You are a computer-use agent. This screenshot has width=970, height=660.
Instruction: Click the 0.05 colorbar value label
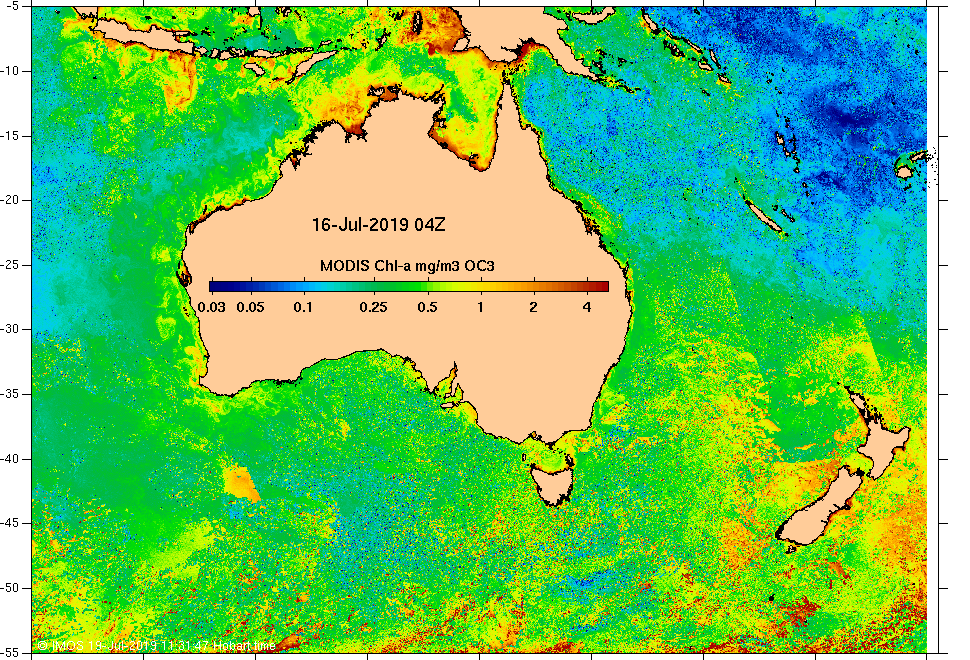point(251,307)
